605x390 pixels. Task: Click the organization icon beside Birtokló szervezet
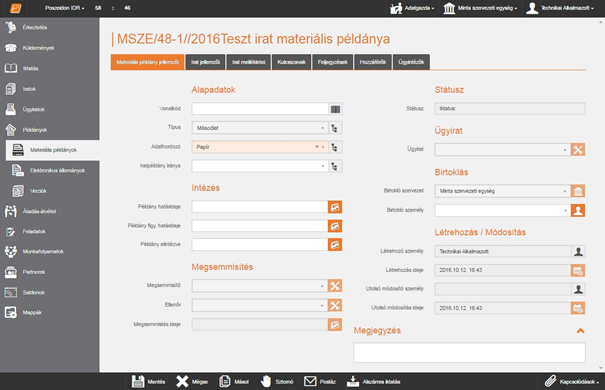pos(578,191)
